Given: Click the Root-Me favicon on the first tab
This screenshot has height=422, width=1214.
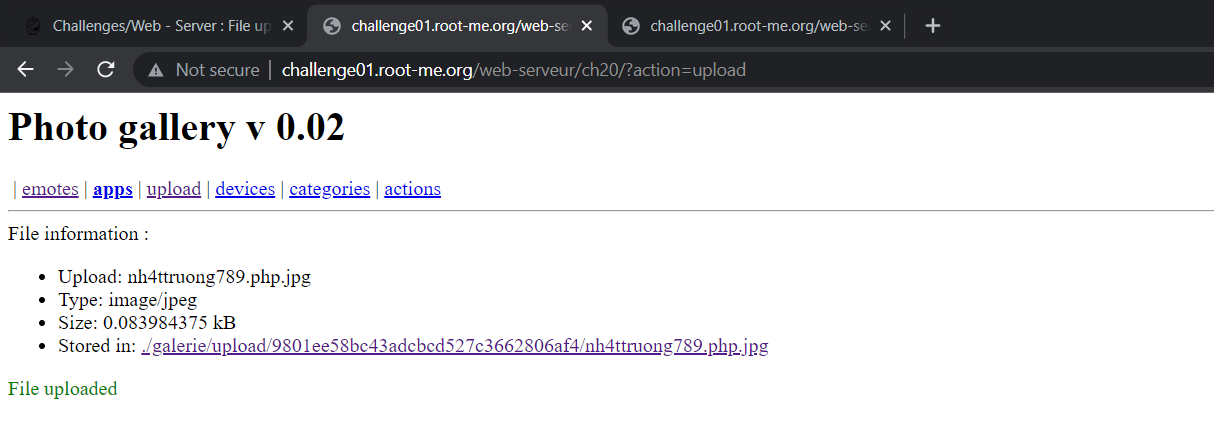Looking at the screenshot, I should [33, 26].
